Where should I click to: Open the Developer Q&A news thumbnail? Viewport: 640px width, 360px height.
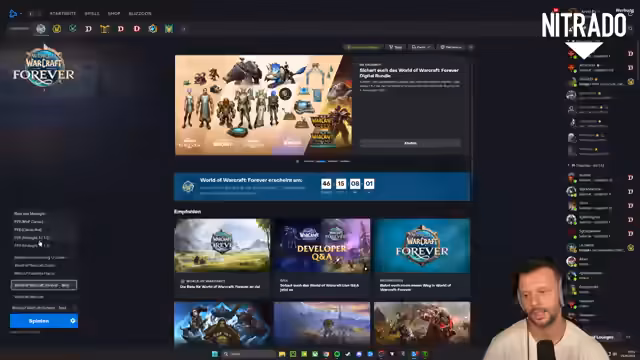pos(322,245)
